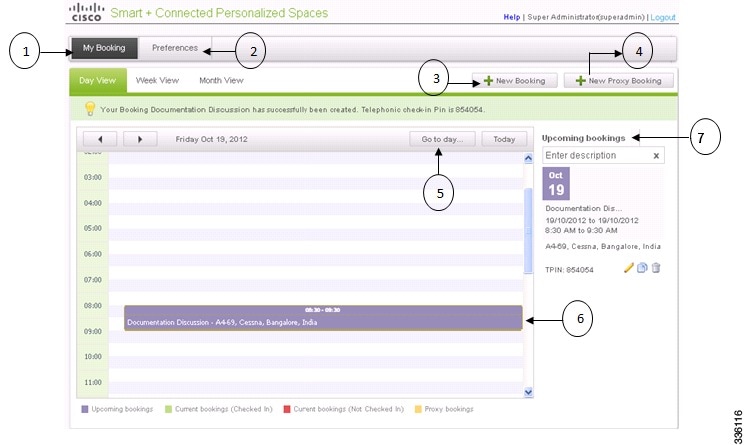The image size is (747, 445).
Task: Click the 05:00 time slot label
Action: point(93,228)
